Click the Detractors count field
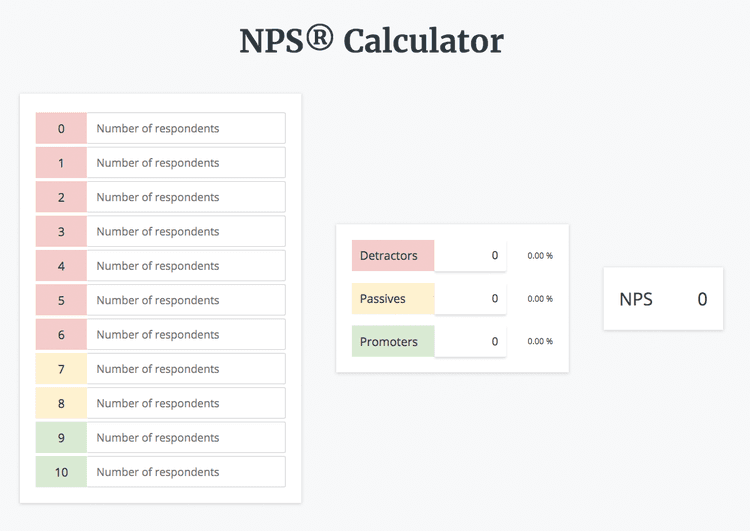The image size is (750, 531). [470, 256]
